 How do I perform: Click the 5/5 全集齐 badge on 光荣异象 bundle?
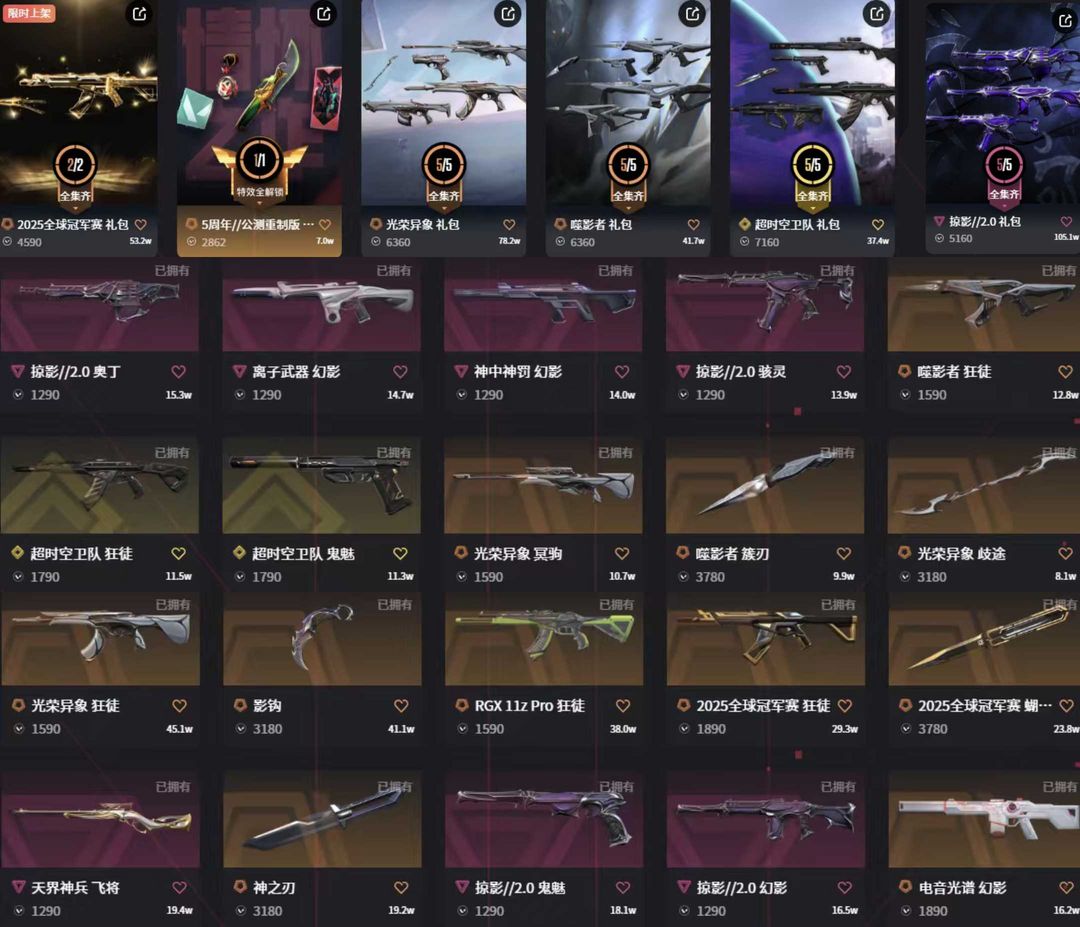(x=444, y=174)
